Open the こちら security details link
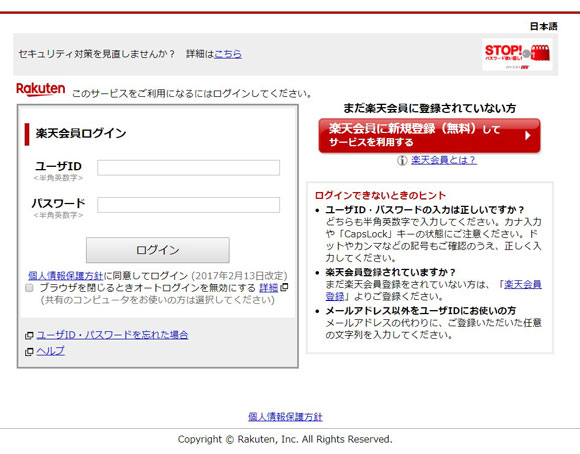 point(228,54)
